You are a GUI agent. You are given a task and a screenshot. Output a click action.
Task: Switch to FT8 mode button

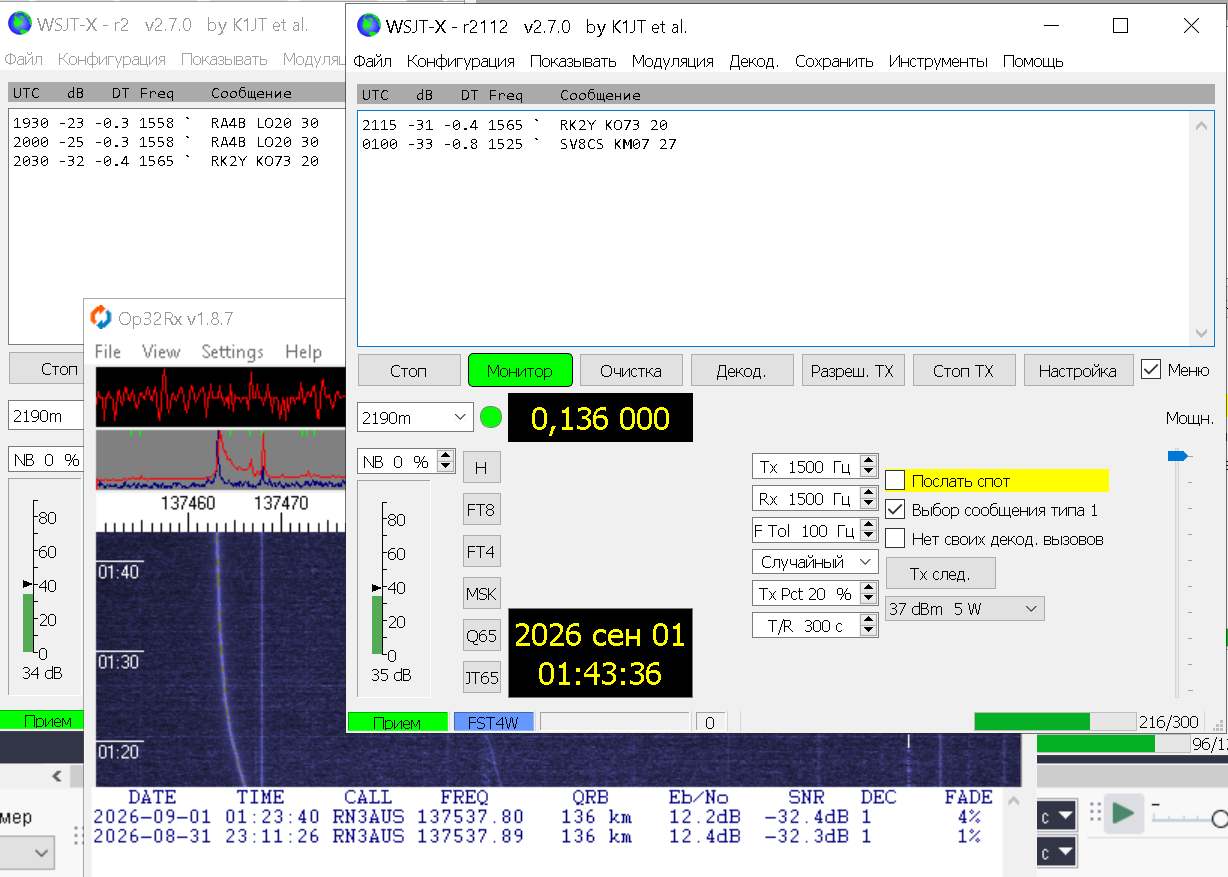(481, 510)
